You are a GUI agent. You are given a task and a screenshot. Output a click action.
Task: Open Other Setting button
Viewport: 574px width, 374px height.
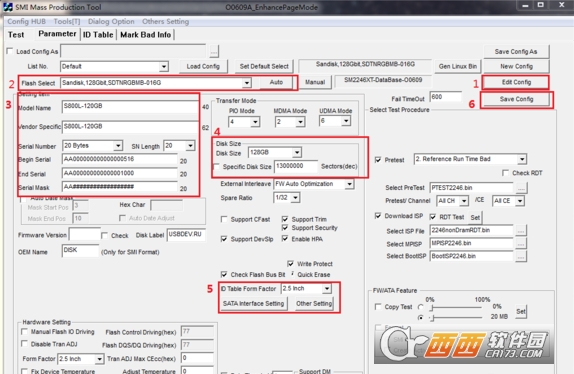(314, 303)
